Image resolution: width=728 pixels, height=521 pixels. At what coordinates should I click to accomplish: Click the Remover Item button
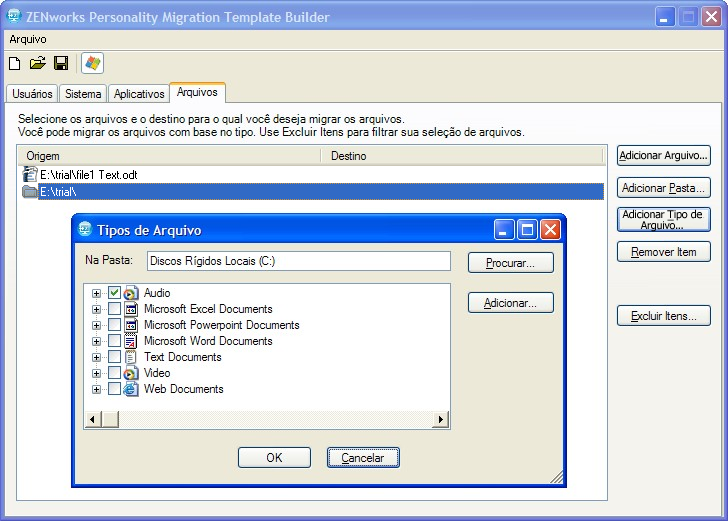pos(663,252)
